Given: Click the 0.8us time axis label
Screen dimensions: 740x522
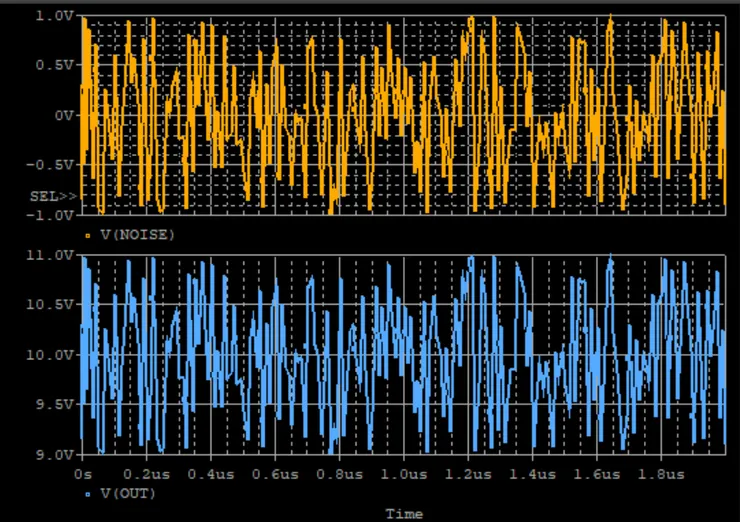Looking at the screenshot, I should point(339,474).
